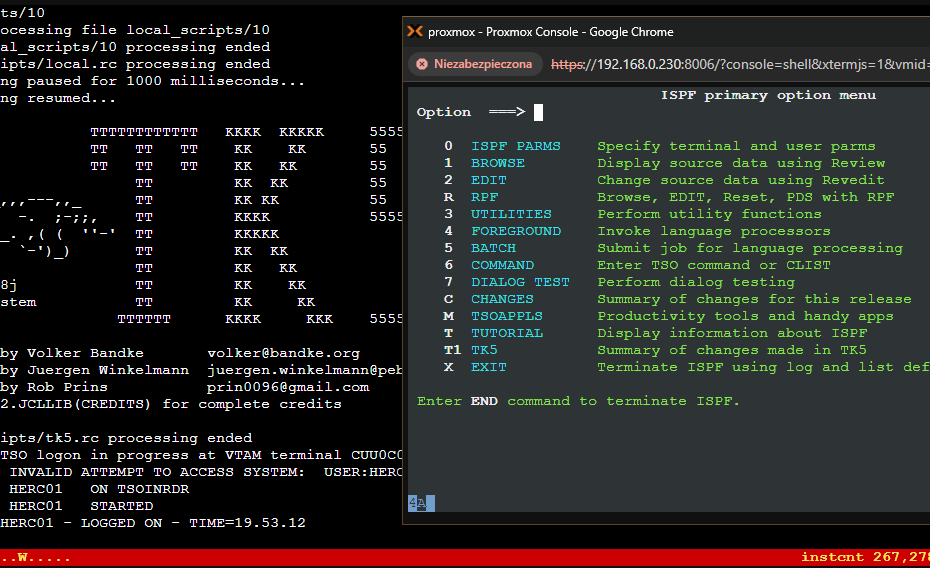Click 'Enter TSO command or CLIST' description
This screenshot has width=930, height=568.
click(x=714, y=265)
